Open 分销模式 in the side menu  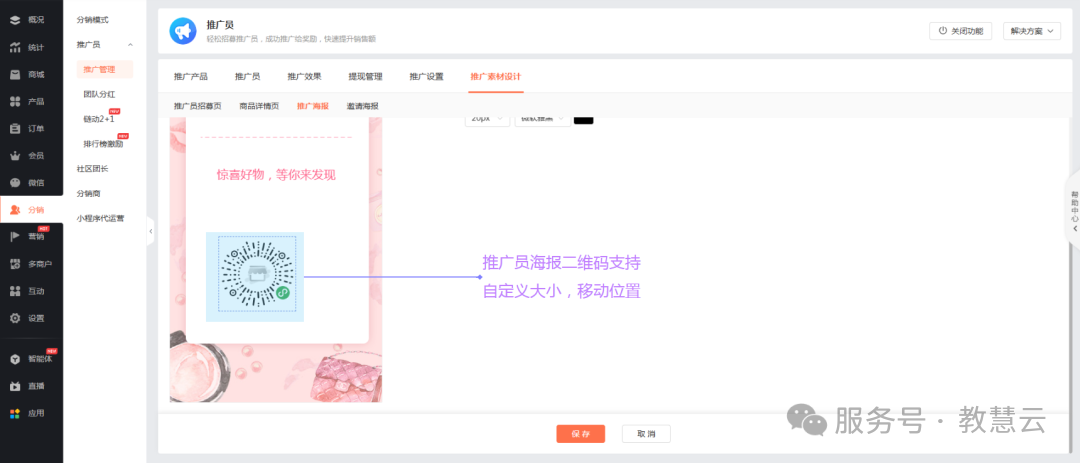92,20
